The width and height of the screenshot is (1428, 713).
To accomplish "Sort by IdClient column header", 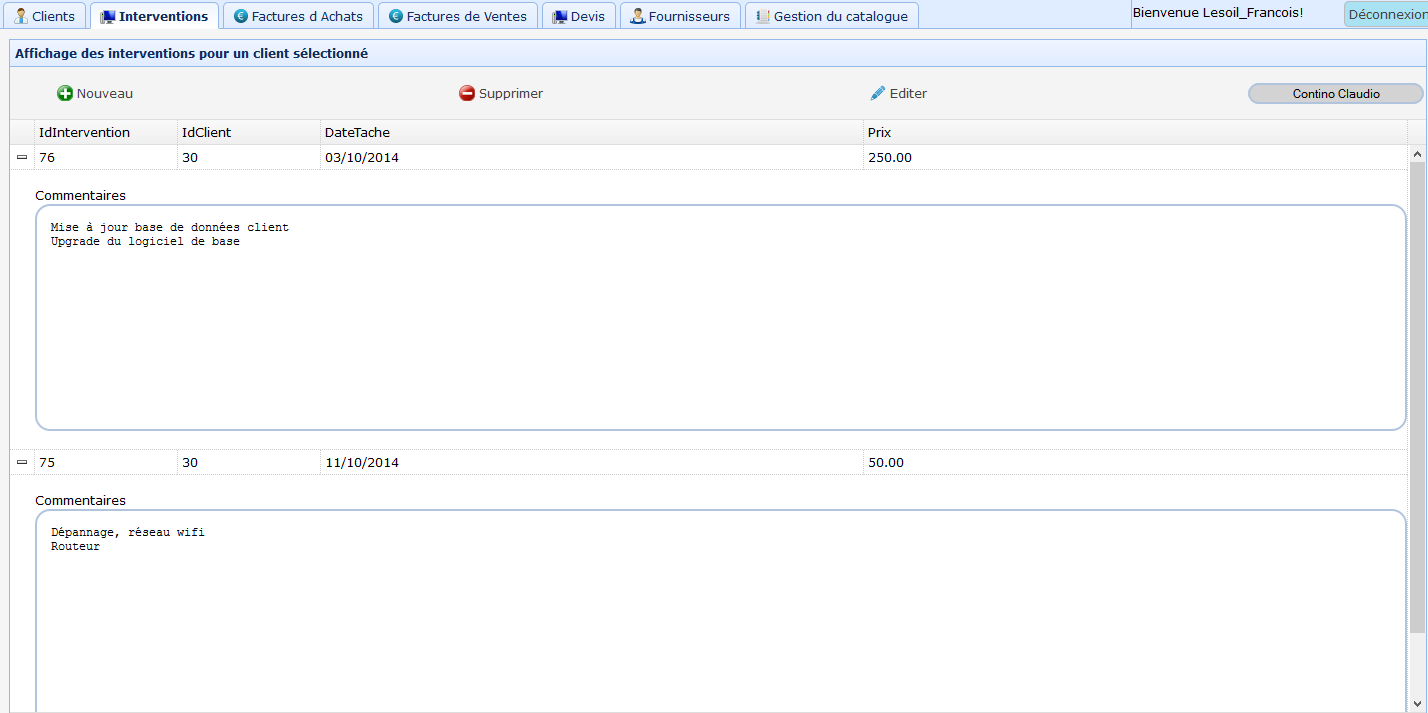I will coord(249,132).
